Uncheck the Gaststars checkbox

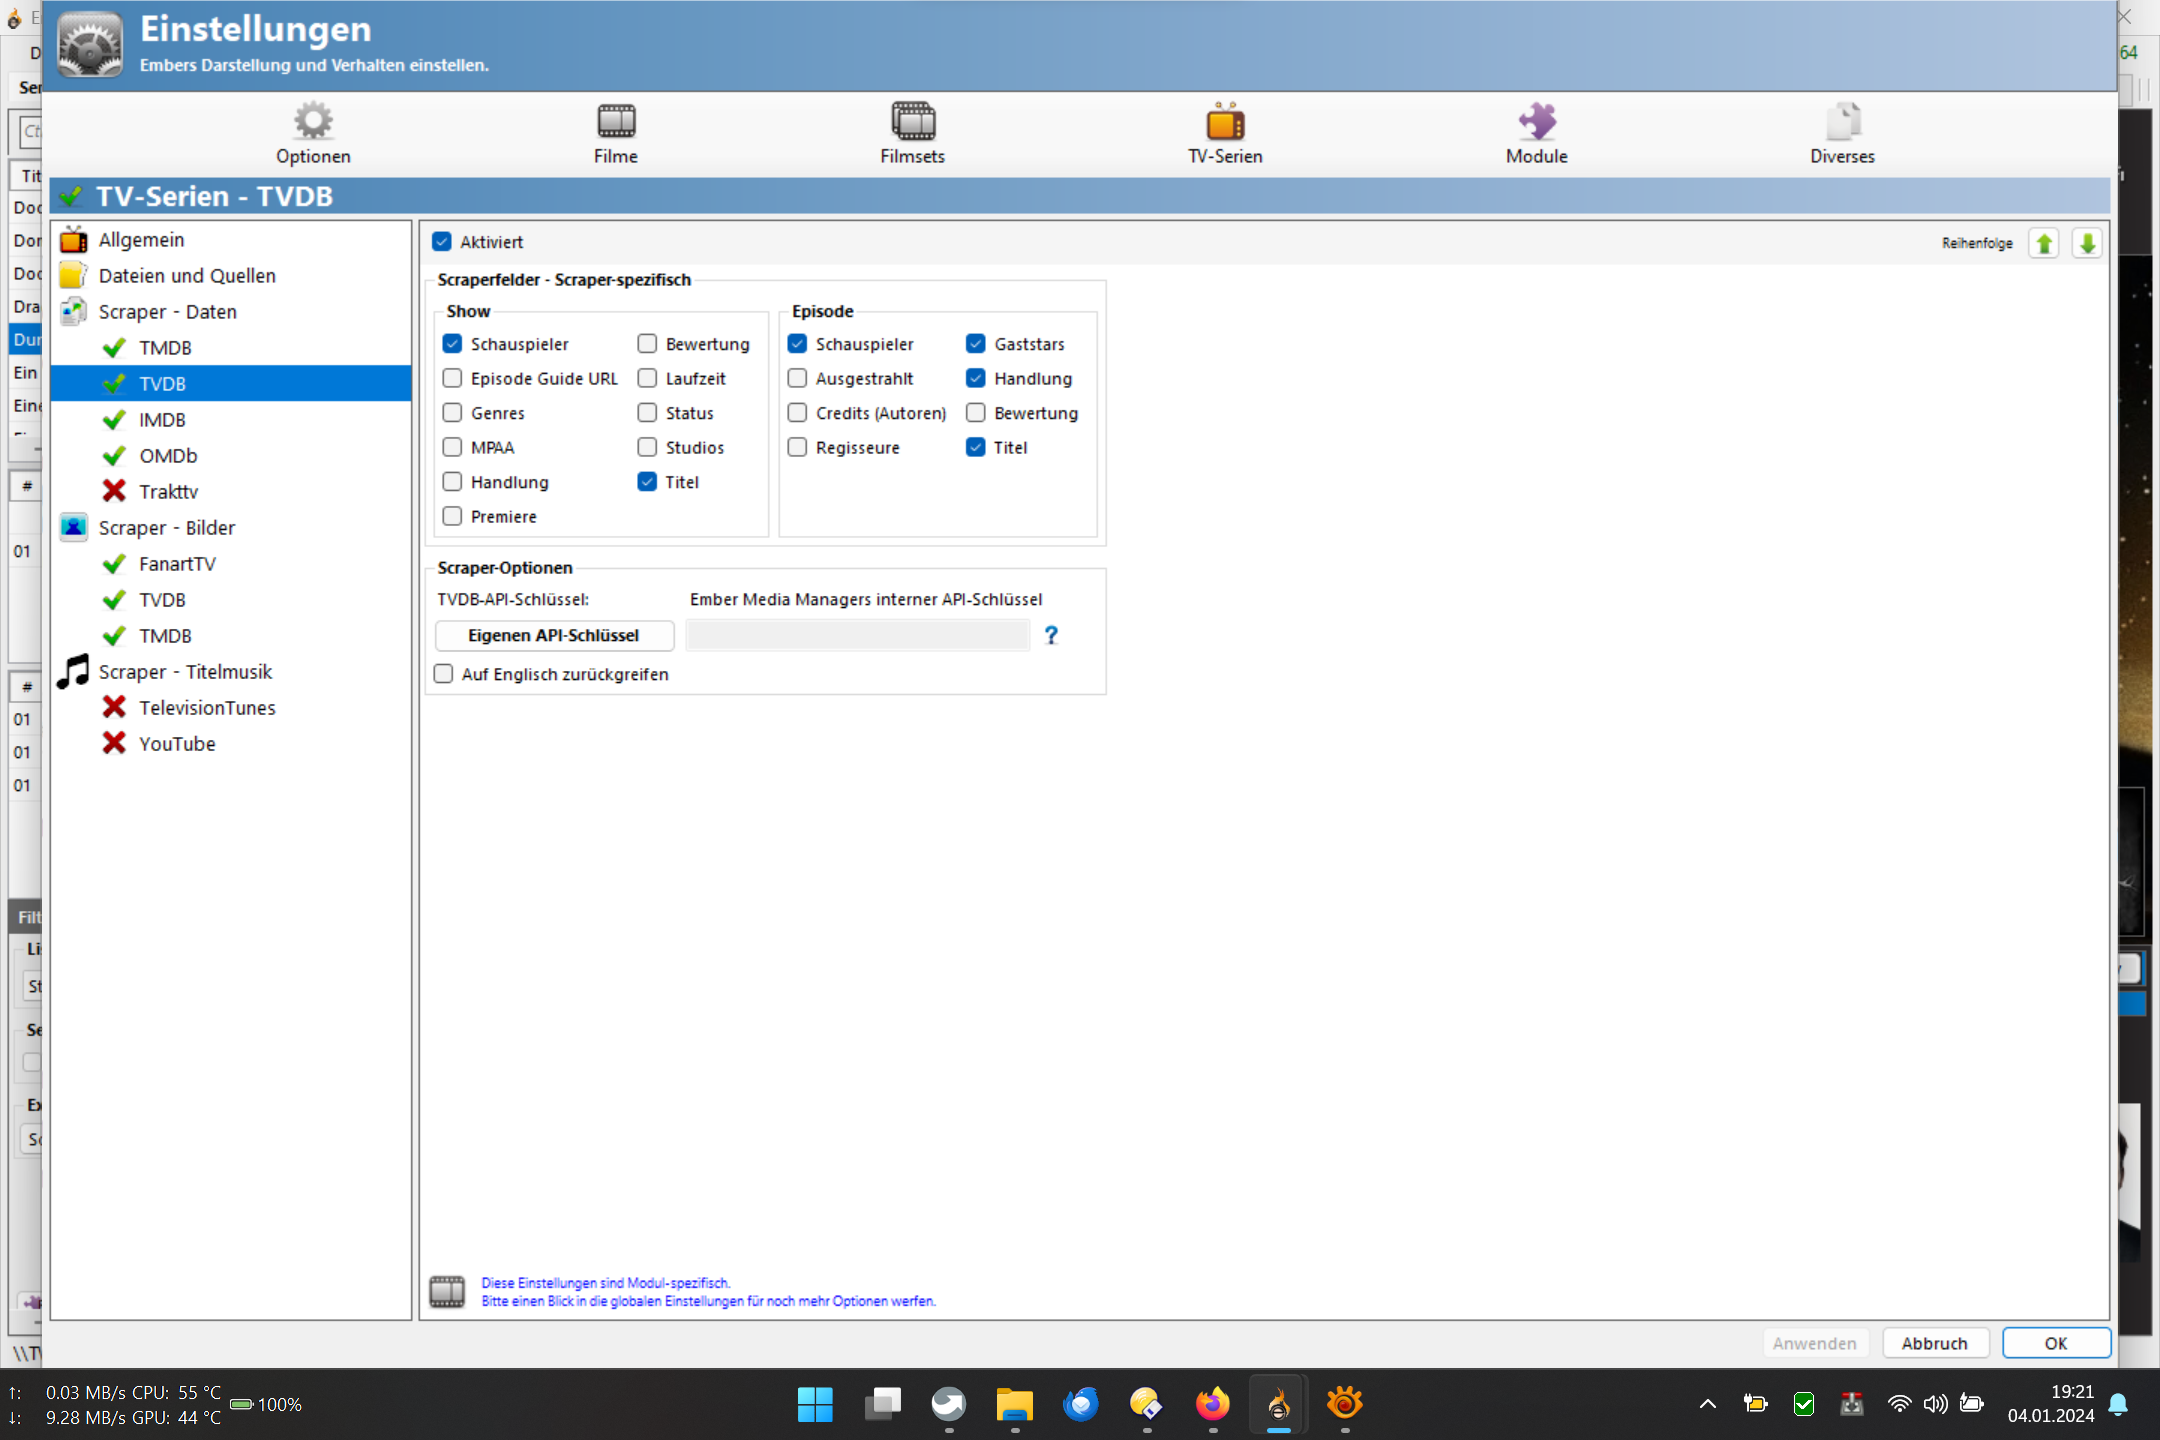[976, 344]
